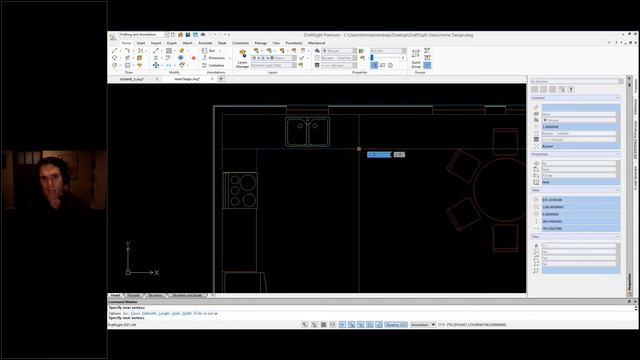
Task: Click the Close option in command window
Action: [136, 313]
